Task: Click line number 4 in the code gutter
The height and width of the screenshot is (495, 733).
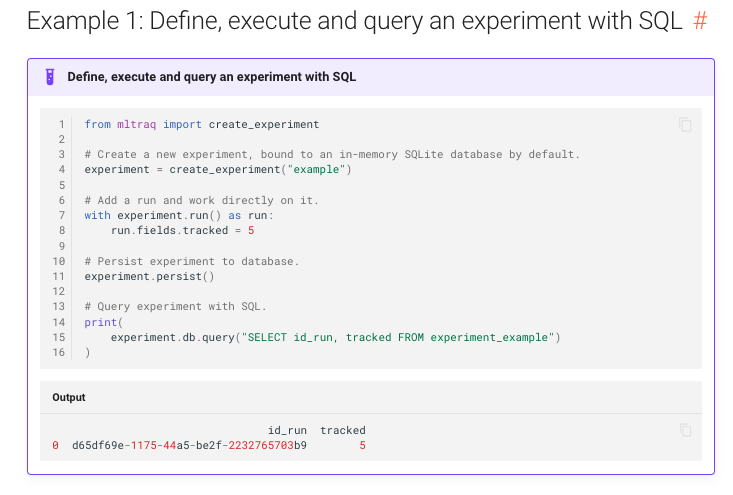Action: (61, 170)
